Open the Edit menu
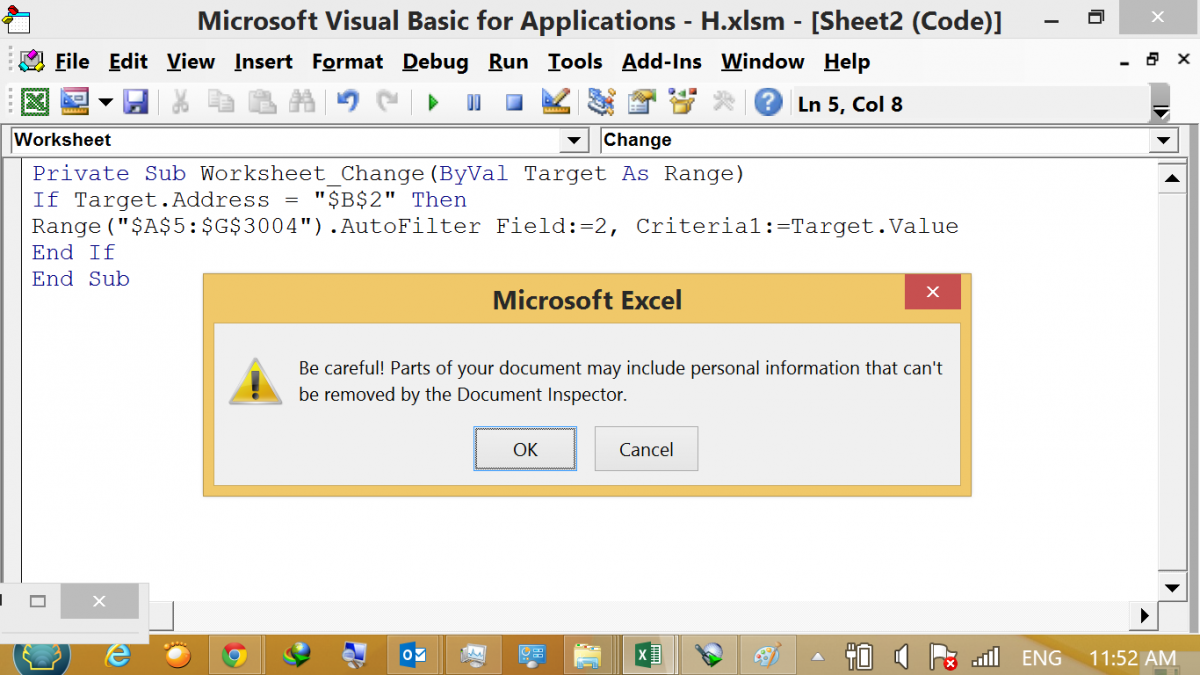The image size is (1200, 675). click(x=128, y=62)
